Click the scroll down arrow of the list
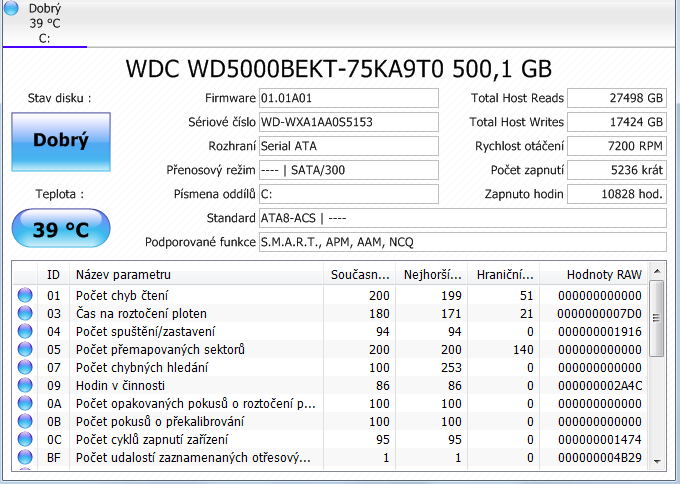The height and width of the screenshot is (484, 680). tap(656, 461)
